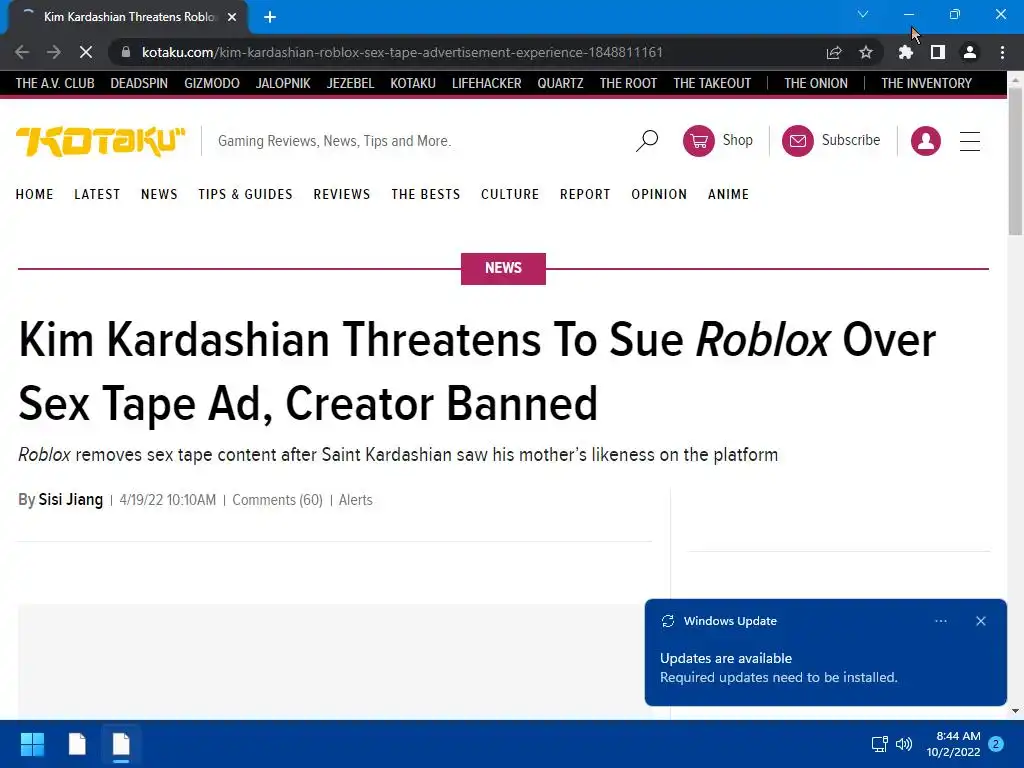Open Windows Update notification options ellipsis
Viewport: 1024px width, 768px height.
click(x=940, y=621)
